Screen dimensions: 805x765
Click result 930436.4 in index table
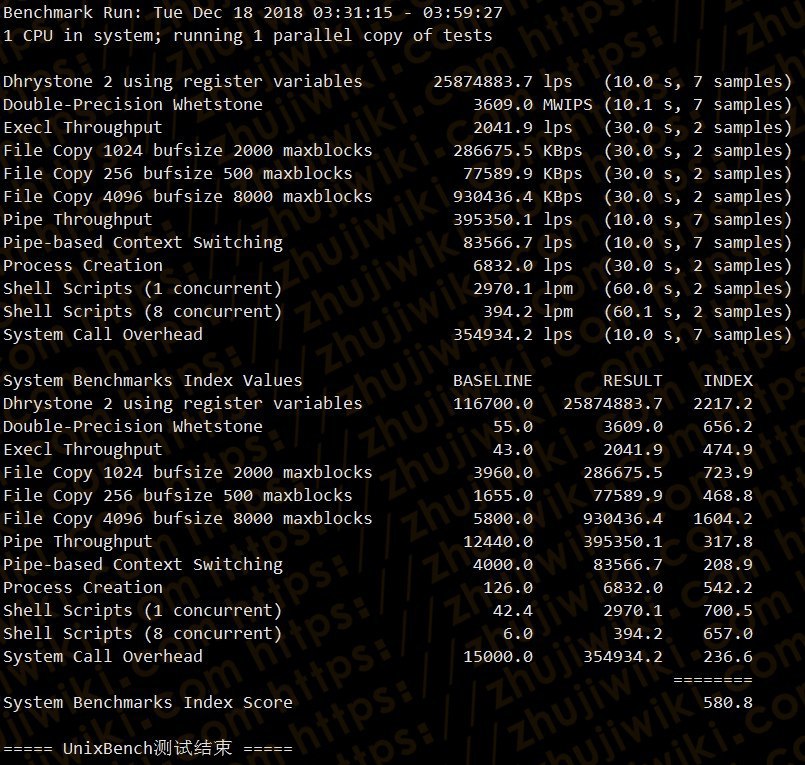(623, 519)
